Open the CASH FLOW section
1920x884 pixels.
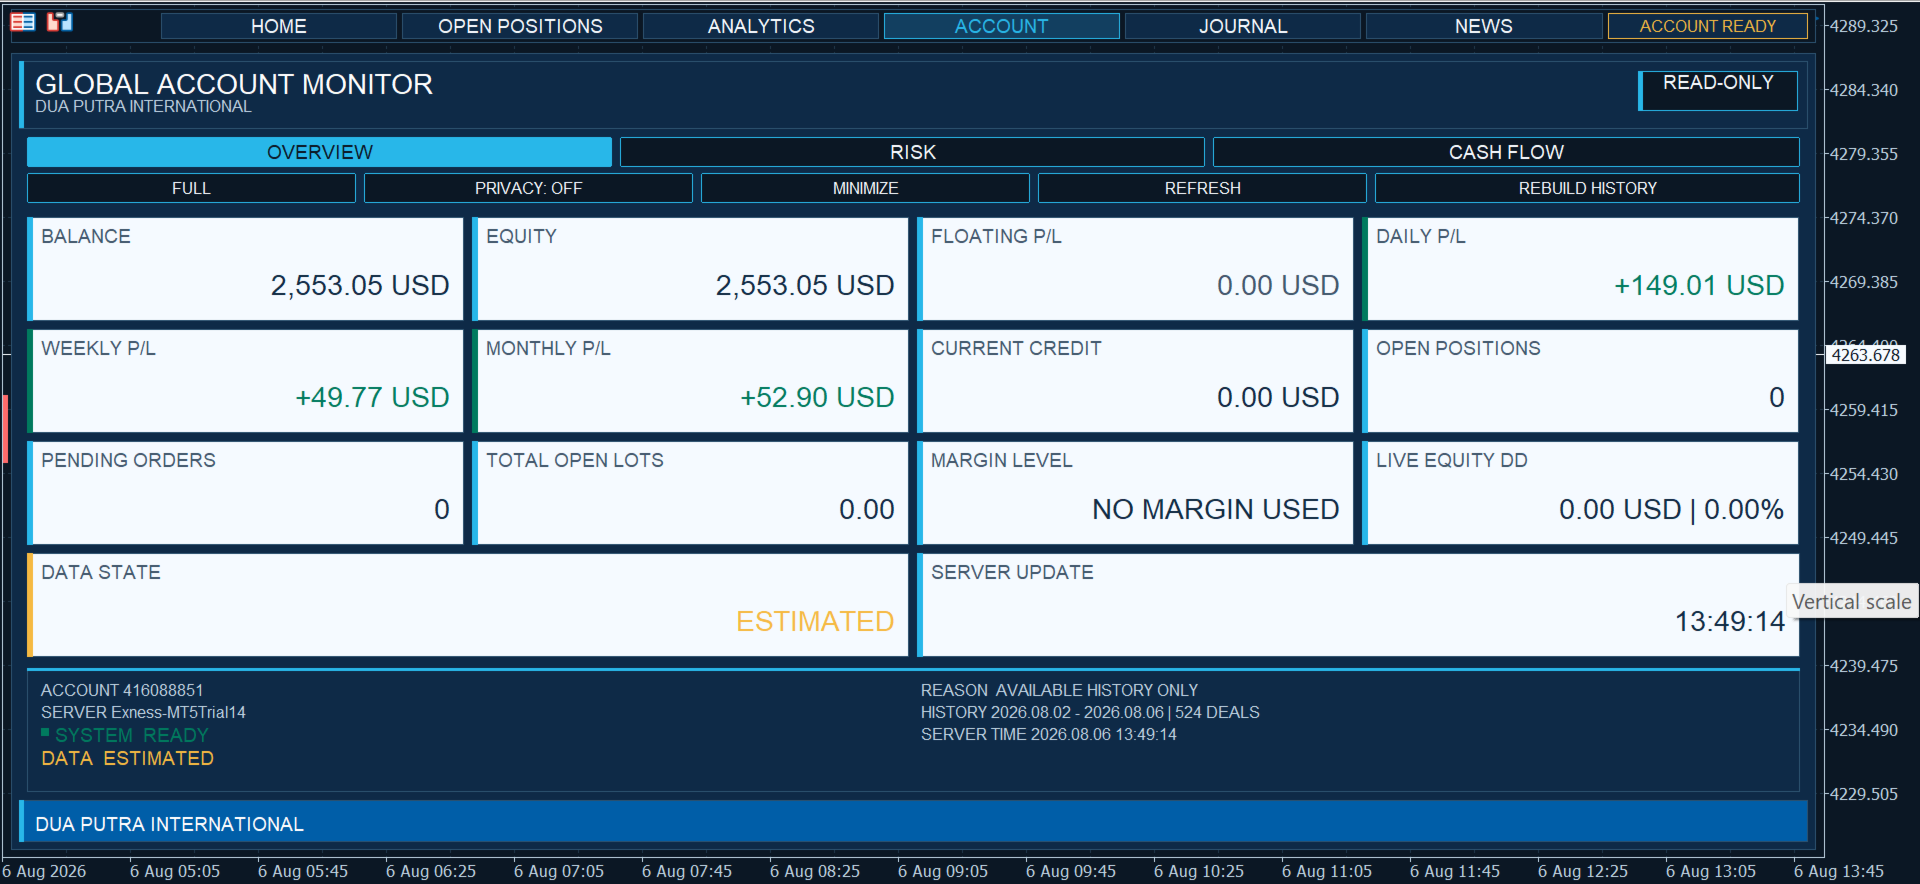click(1506, 152)
